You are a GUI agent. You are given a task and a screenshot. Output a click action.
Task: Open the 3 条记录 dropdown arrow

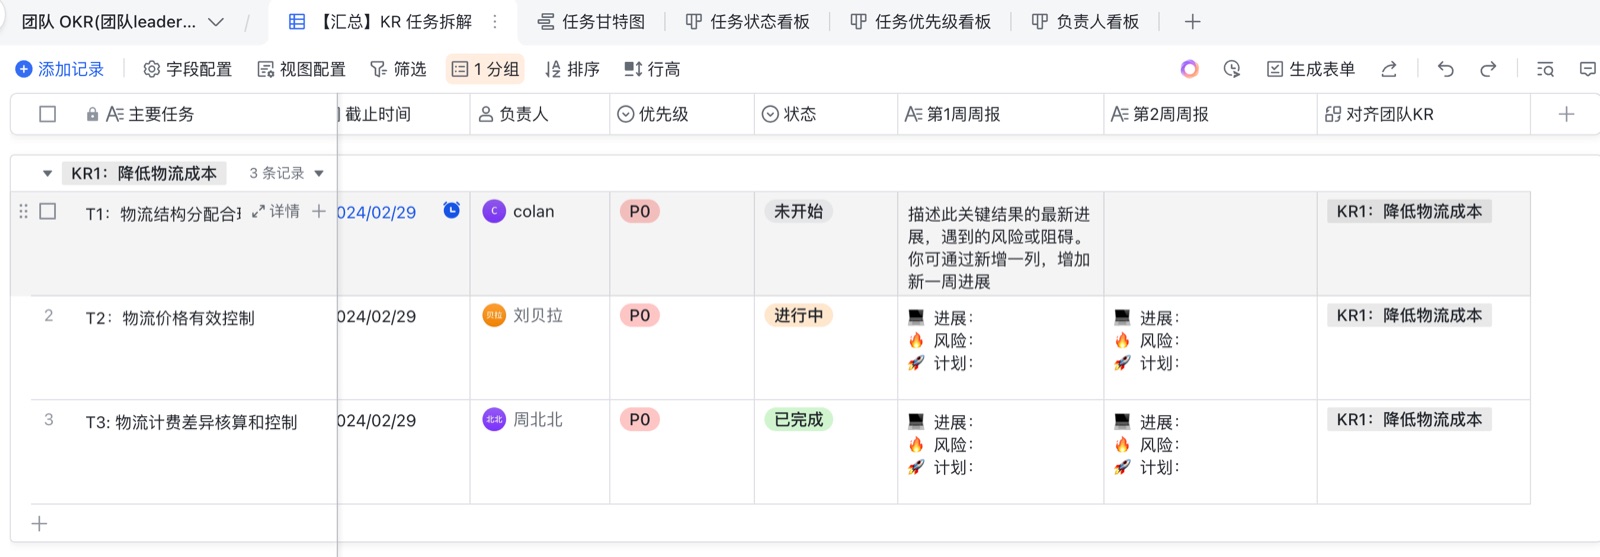(319, 173)
